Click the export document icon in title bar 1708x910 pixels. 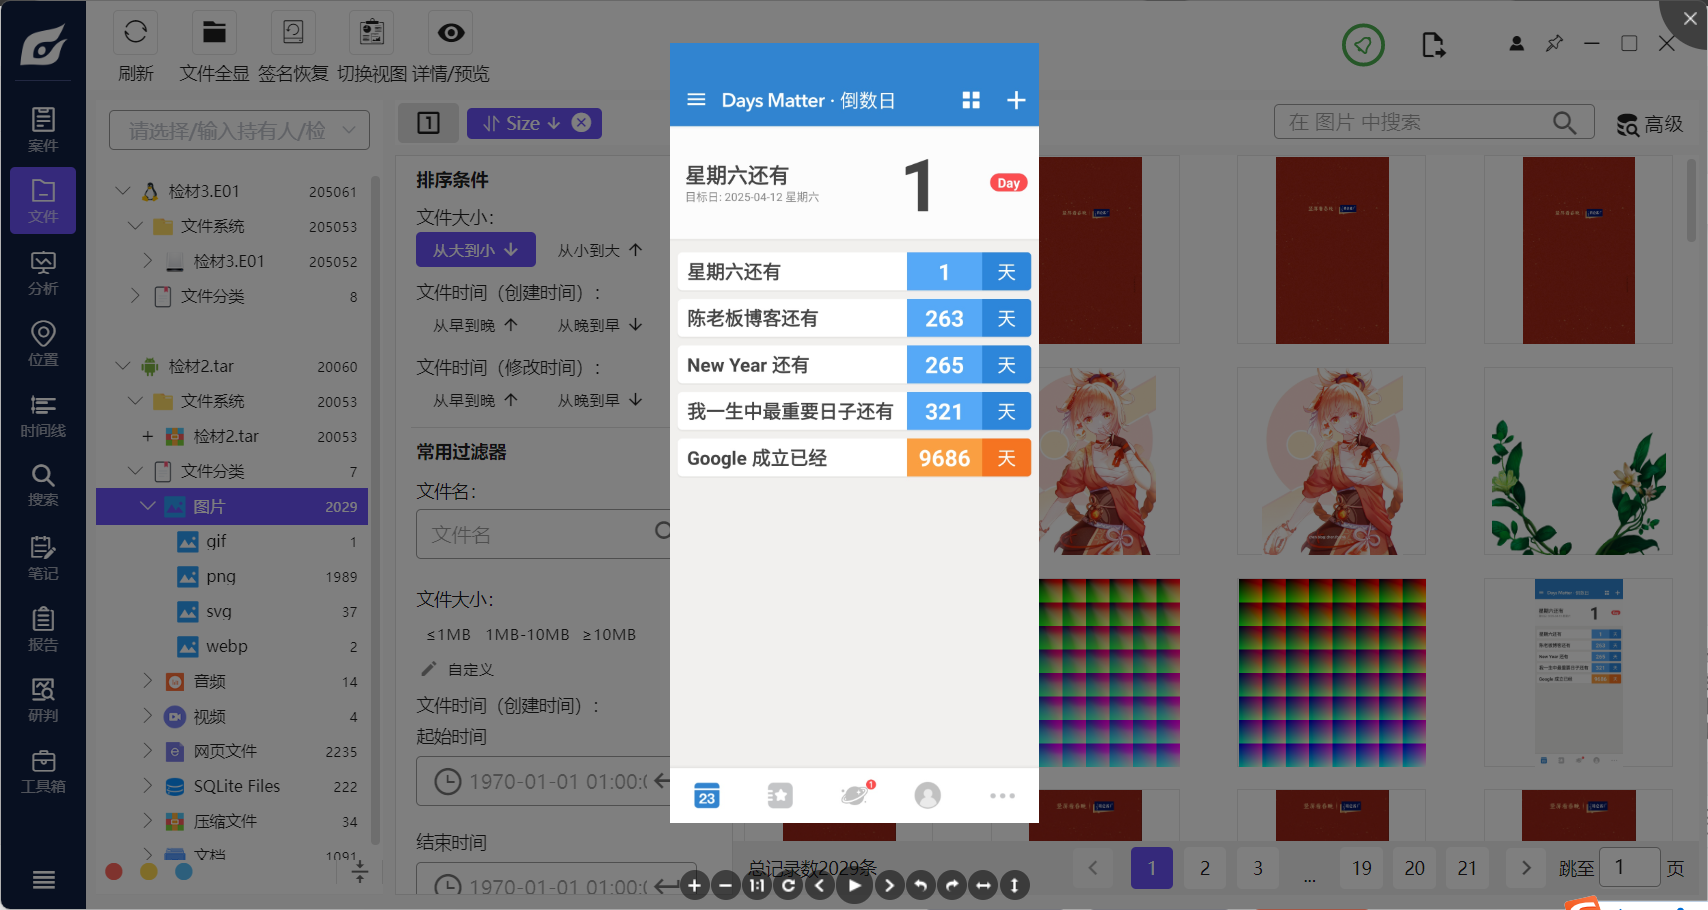pos(1433,45)
